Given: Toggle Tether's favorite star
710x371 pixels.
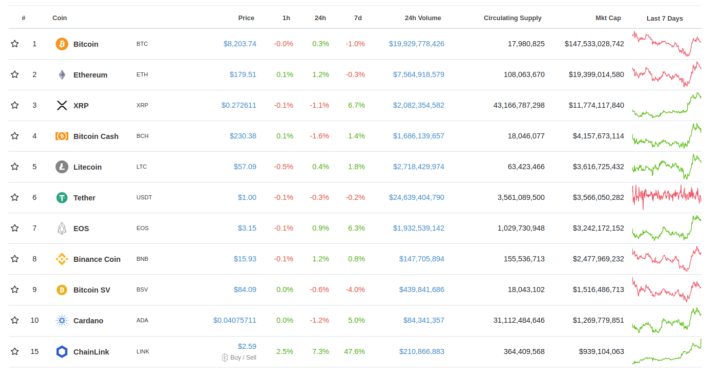Looking at the screenshot, I should pyautogui.click(x=15, y=198).
